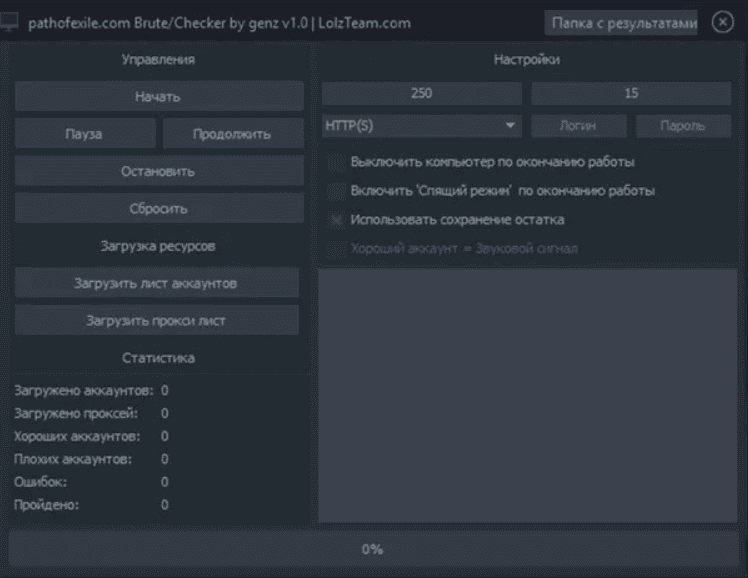Click the 'Загрузка ресурсов' section header

pyautogui.click(x=158, y=246)
